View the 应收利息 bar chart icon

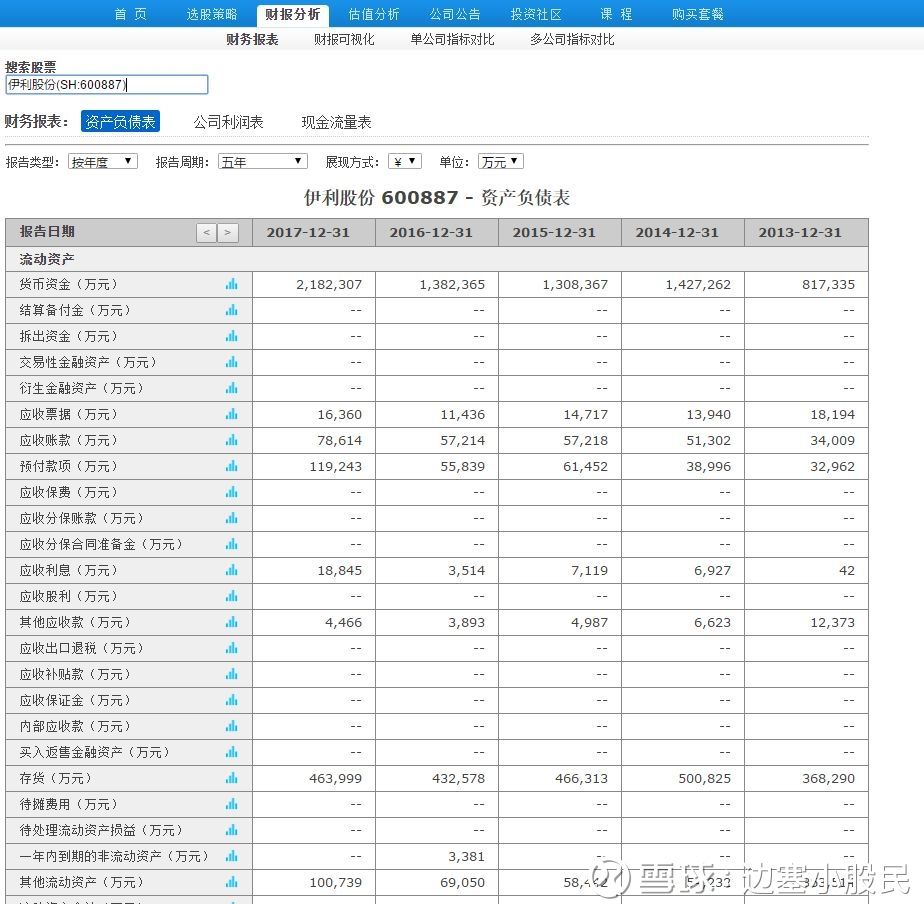(231, 570)
